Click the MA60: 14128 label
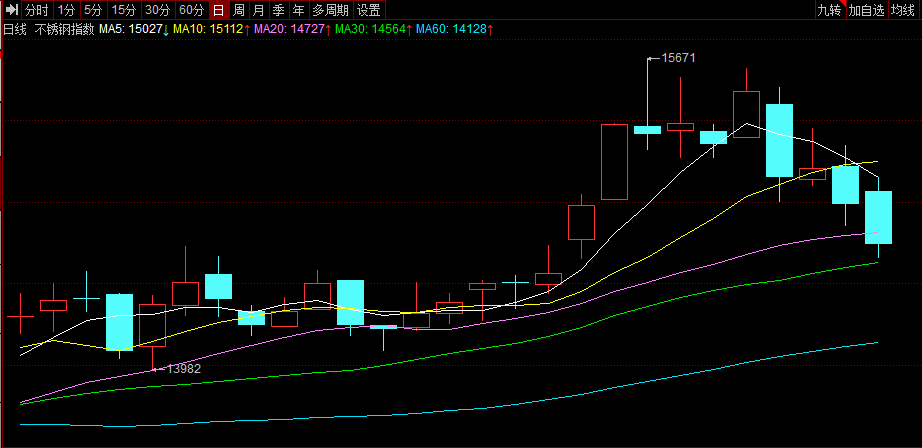Screen dimensions: 922x448 click(452, 29)
